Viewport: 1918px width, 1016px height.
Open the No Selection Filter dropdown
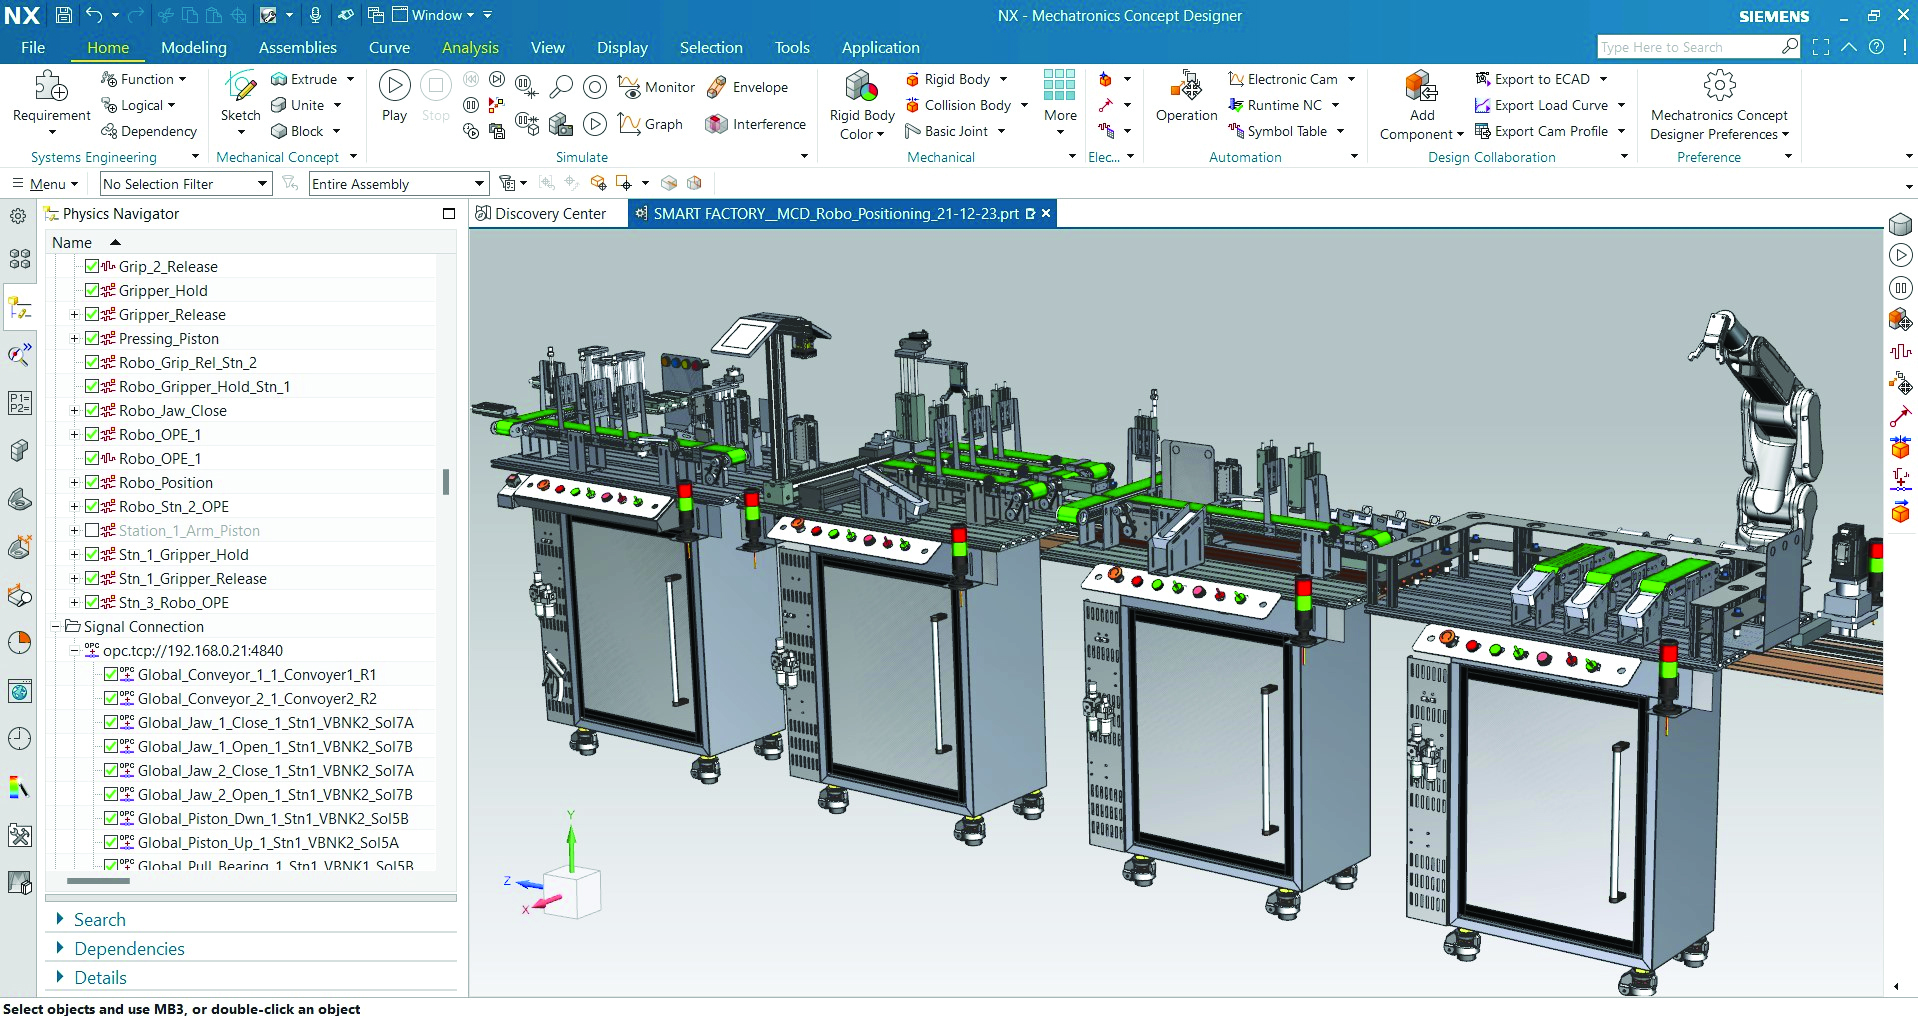click(x=262, y=184)
